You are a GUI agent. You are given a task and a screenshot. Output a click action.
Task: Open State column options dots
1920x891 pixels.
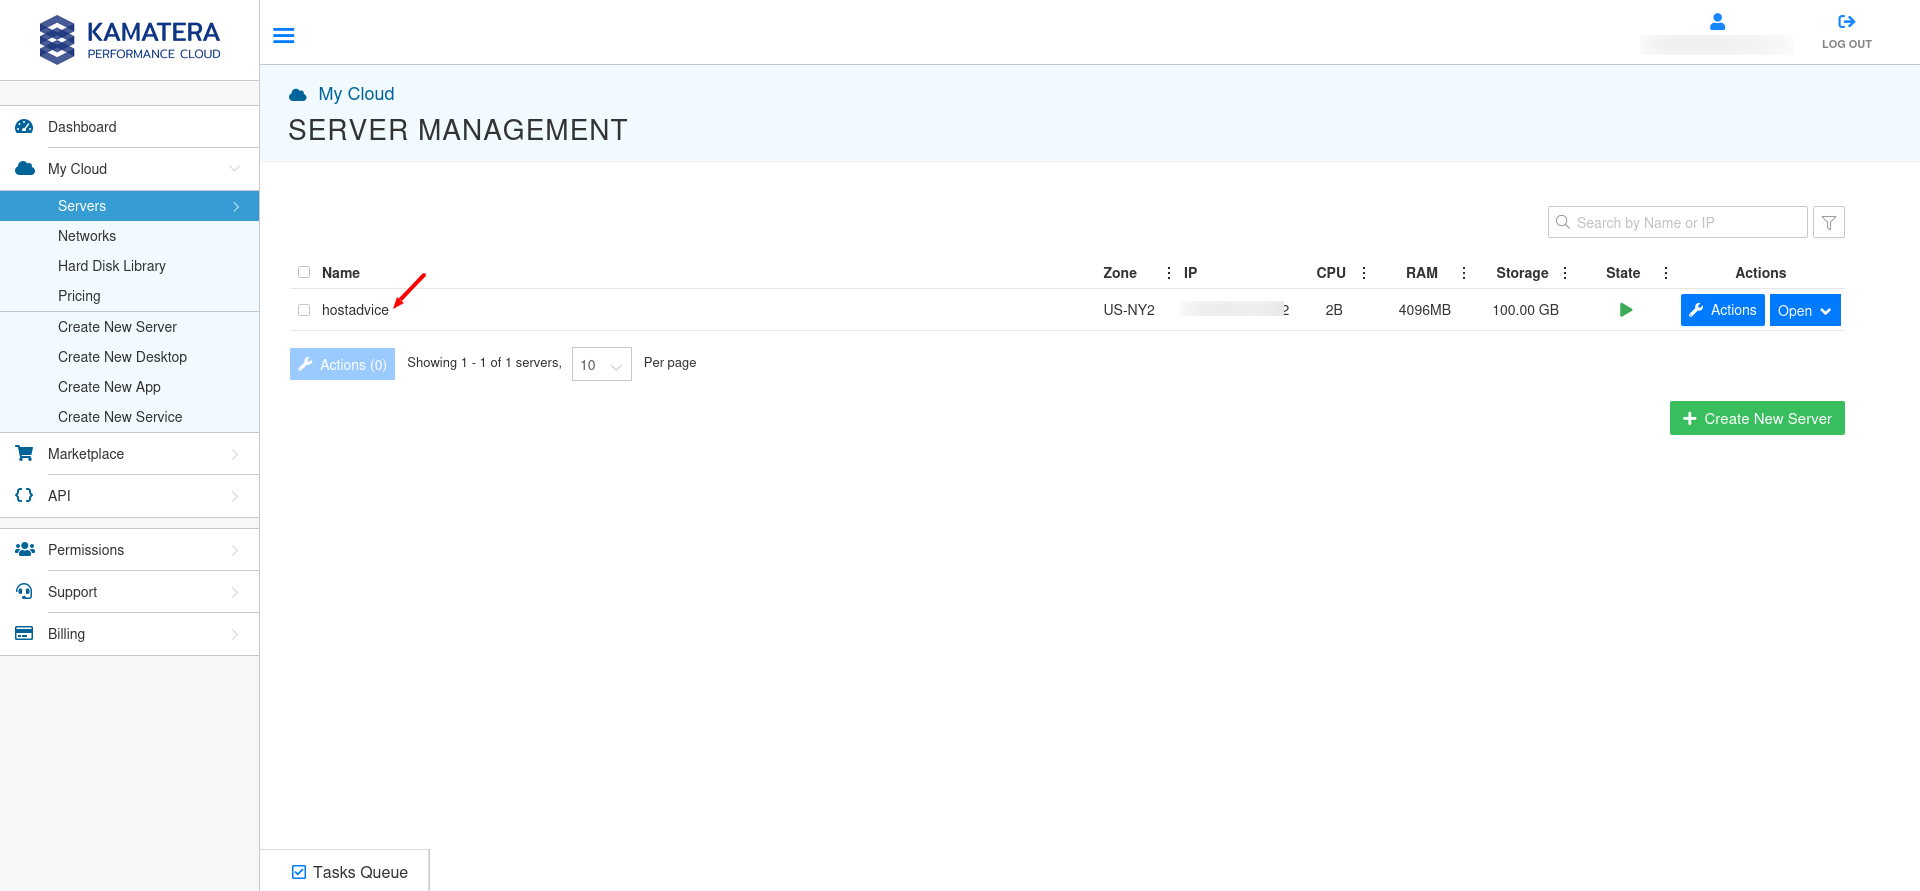click(x=1666, y=273)
